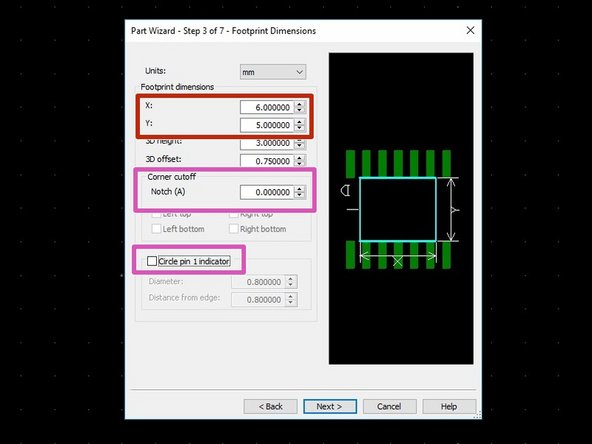Click the Back button
The height and width of the screenshot is (444, 592).
tap(270, 407)
